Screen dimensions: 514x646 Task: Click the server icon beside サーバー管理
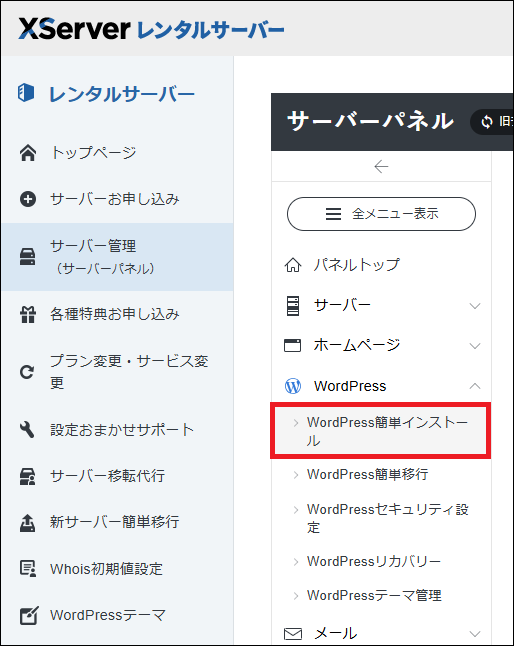pos(28,257)
